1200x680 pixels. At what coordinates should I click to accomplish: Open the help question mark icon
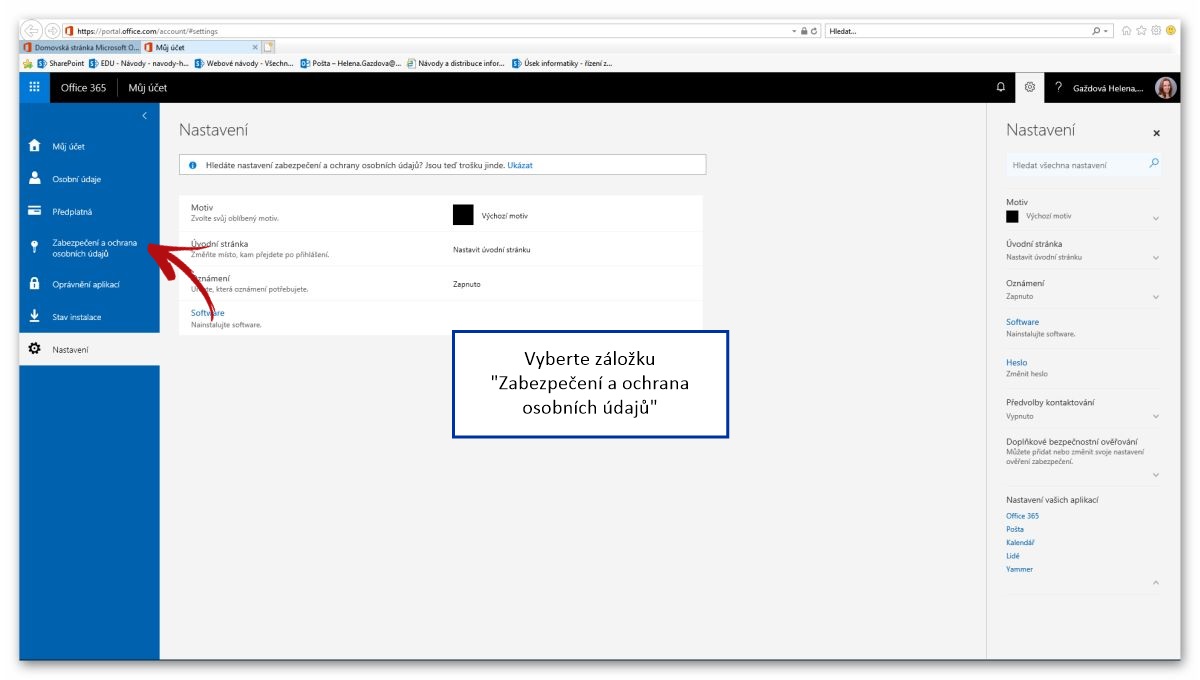tap(1058, 88)
